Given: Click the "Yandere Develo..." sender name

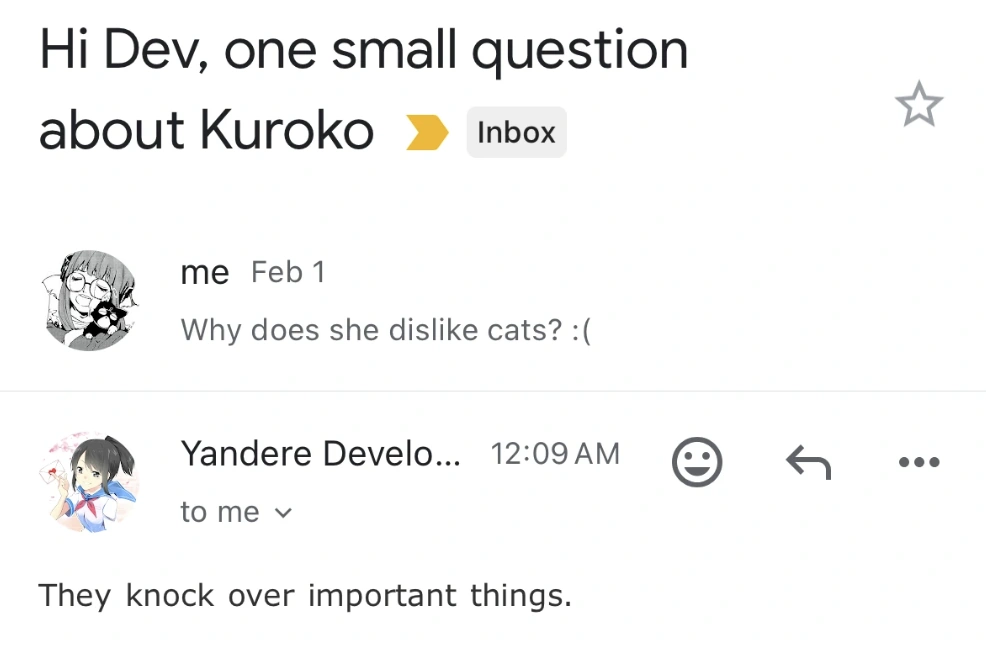Looking at the screenshot, I should (321, 454).
